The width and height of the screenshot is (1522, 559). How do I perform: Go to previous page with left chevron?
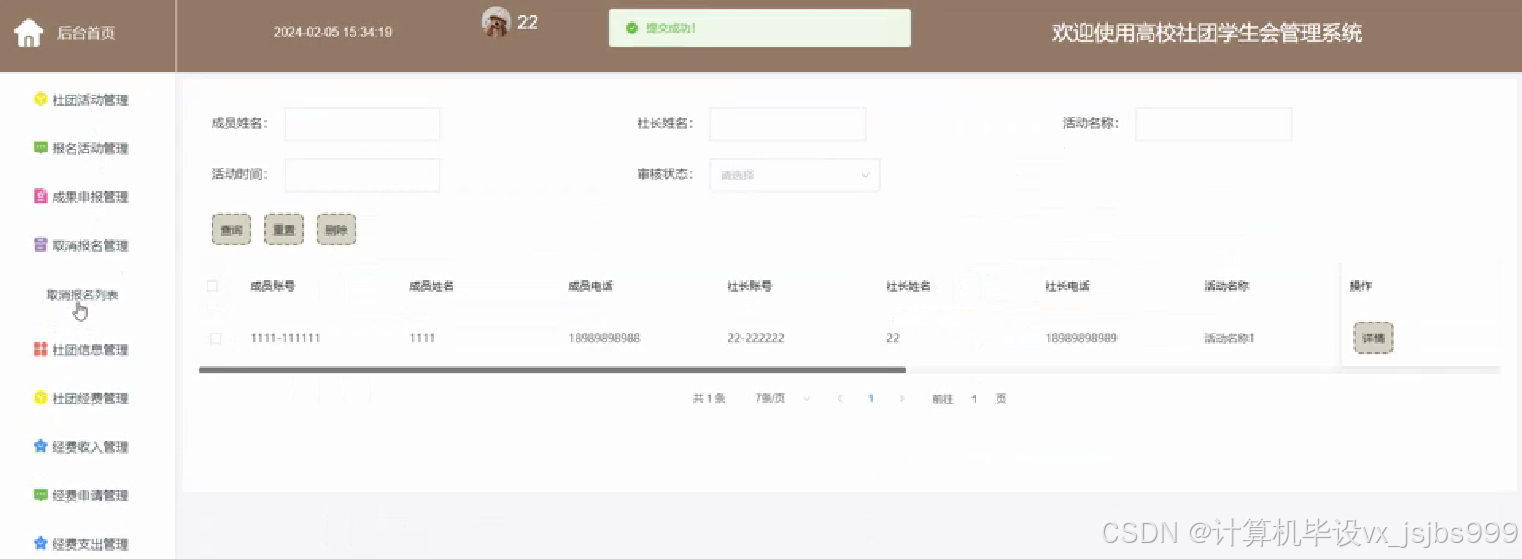tap(840, 398)
